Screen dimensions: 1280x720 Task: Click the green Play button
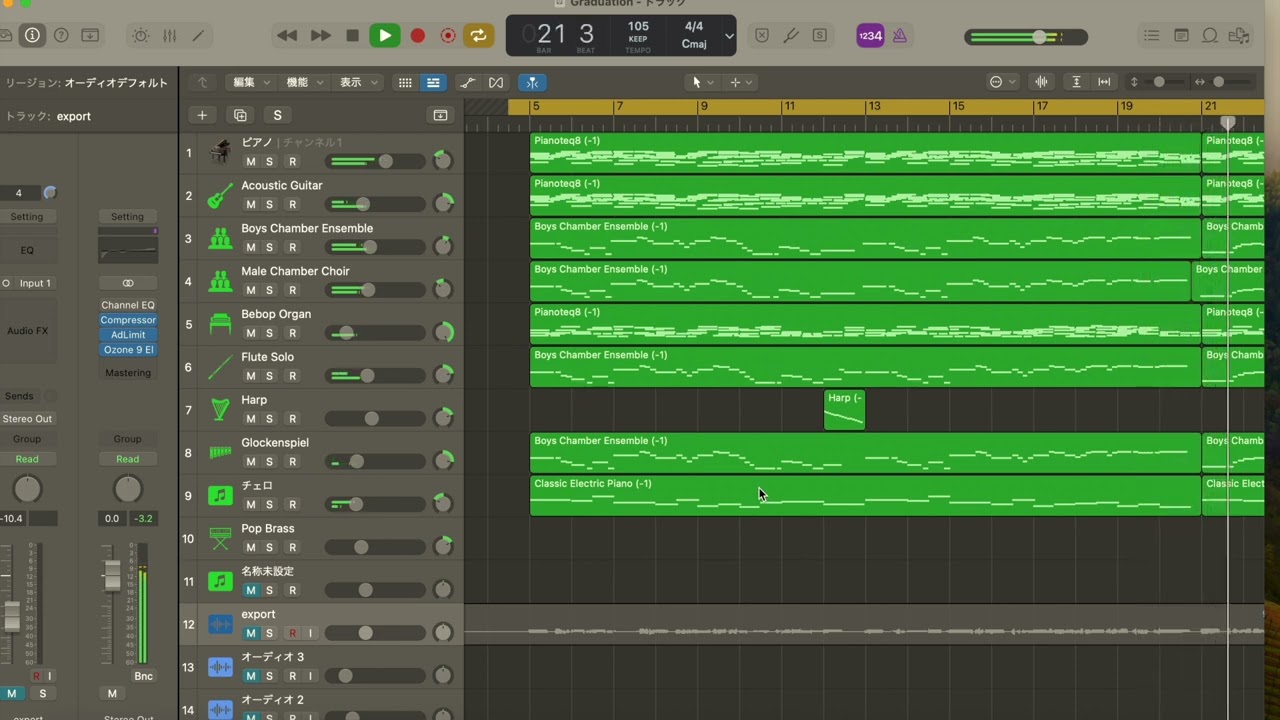(x=384, y=36)
